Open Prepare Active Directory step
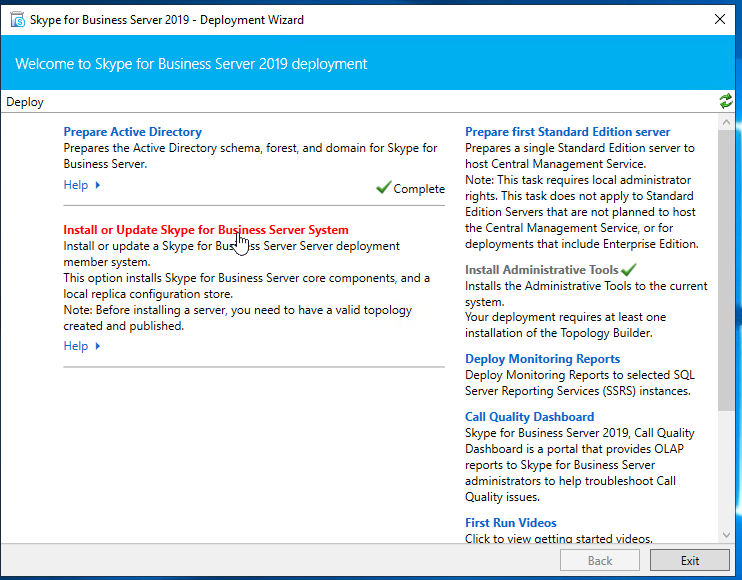 click(x=132, y=132)
